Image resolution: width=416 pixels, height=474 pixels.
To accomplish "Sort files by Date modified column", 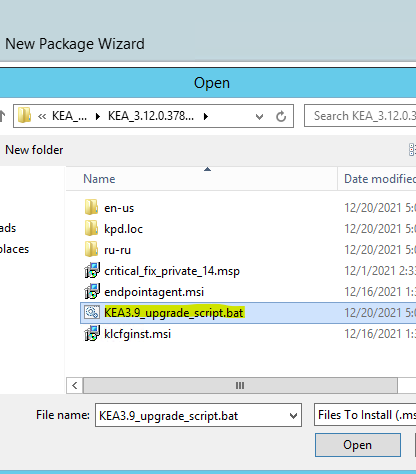I will [x=377, y=179].
